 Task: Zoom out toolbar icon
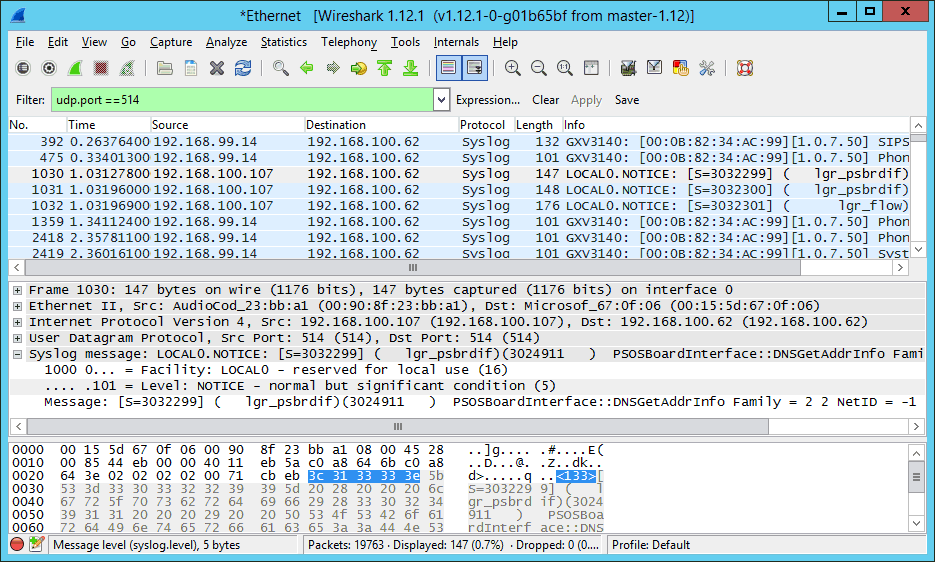[x=538, y=68]
